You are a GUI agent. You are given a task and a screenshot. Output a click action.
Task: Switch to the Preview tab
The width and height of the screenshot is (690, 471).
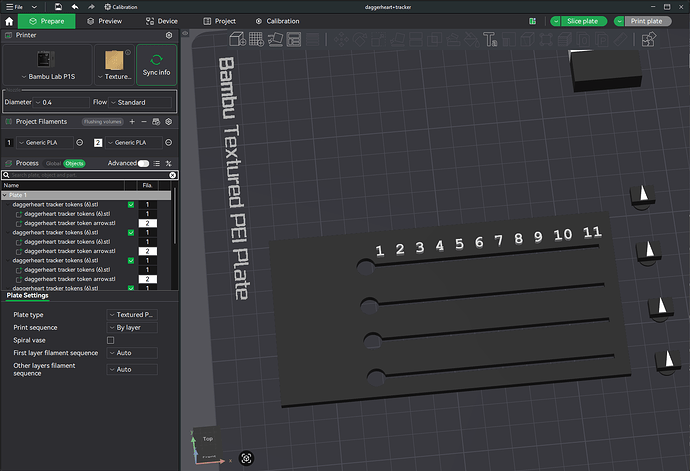104,21
